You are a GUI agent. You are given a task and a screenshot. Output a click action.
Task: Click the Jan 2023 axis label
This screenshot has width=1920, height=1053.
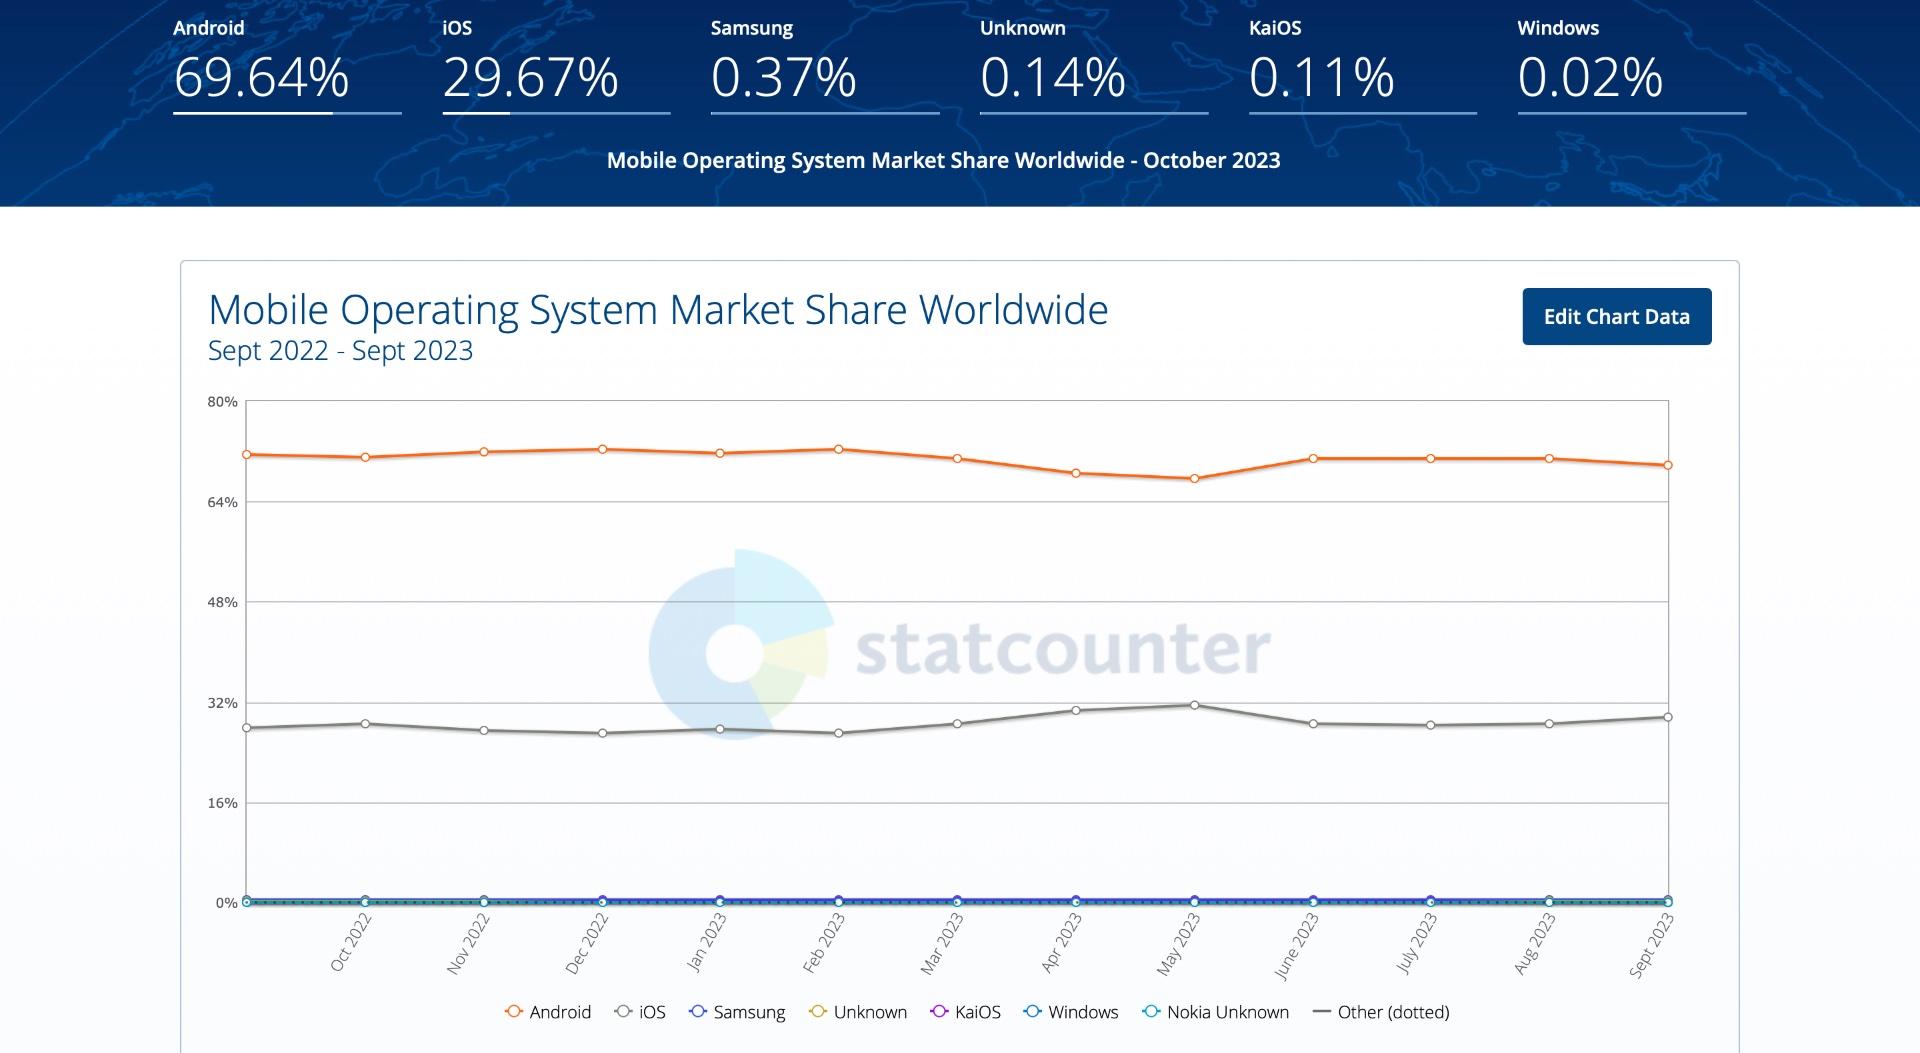(707, 943)
